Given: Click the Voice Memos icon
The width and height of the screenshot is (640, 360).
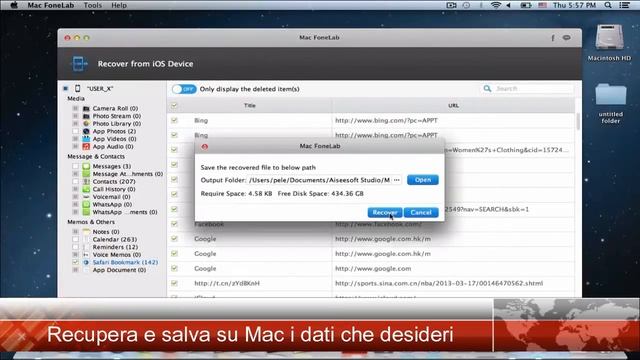Looking at the screenshot, I should pyautogui.click(x=86, y=255).
